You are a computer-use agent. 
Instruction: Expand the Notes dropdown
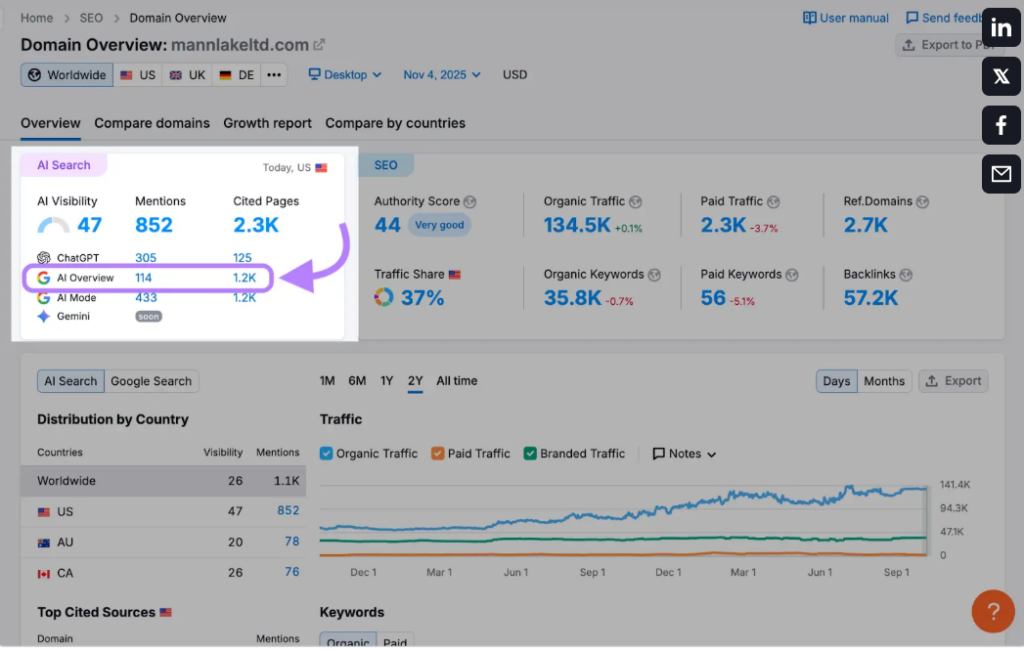click(685, 453)
